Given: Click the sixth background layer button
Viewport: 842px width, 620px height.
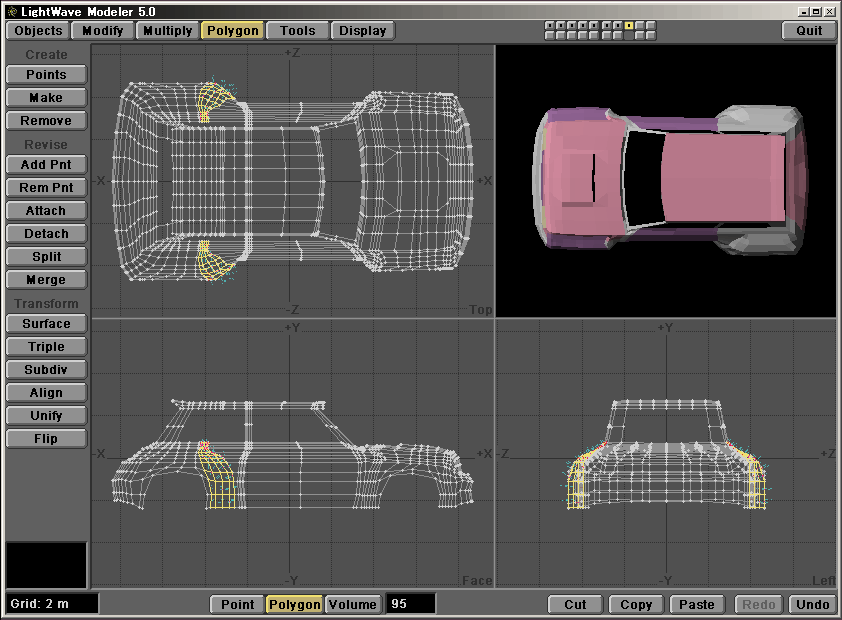Looking at the screenshot, I should tap(606, 36).
